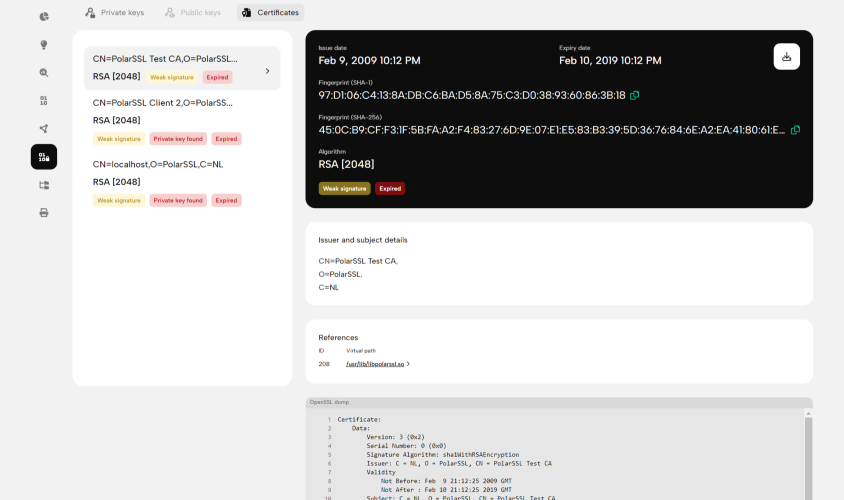Open the paper-plane share sidebar icon
The image size is (844, 500).
point(44,129)
